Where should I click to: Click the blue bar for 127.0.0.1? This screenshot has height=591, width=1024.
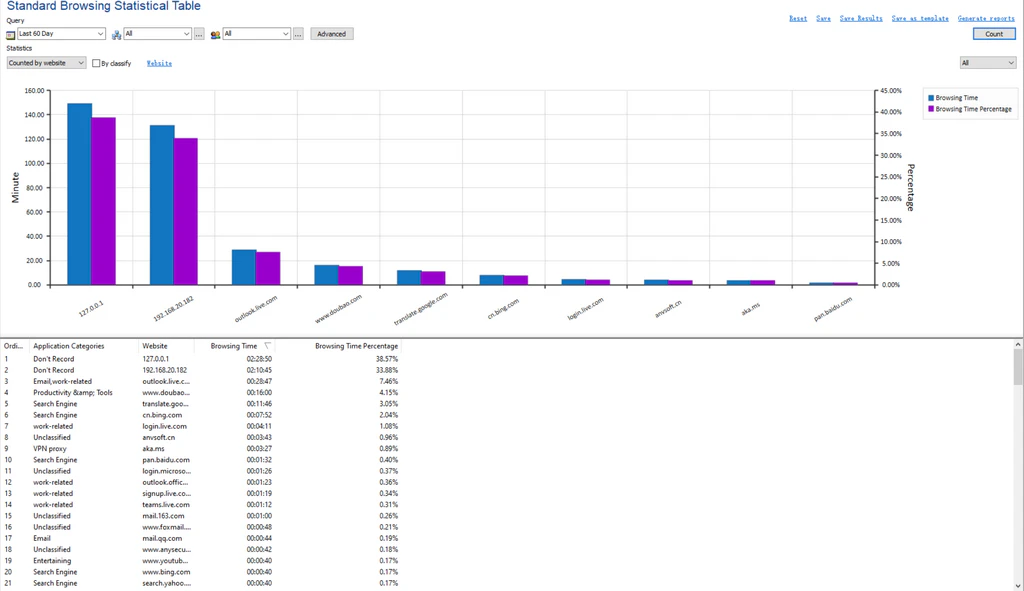click(80, 194)
